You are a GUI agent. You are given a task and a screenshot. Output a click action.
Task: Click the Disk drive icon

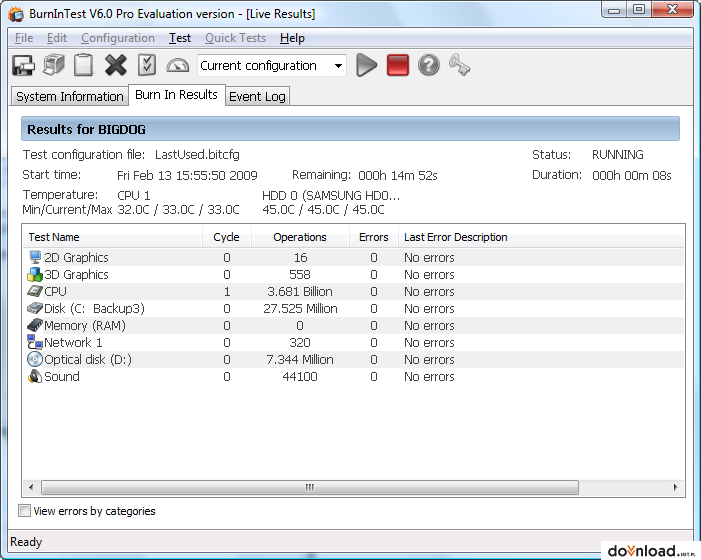coord(35,308)
